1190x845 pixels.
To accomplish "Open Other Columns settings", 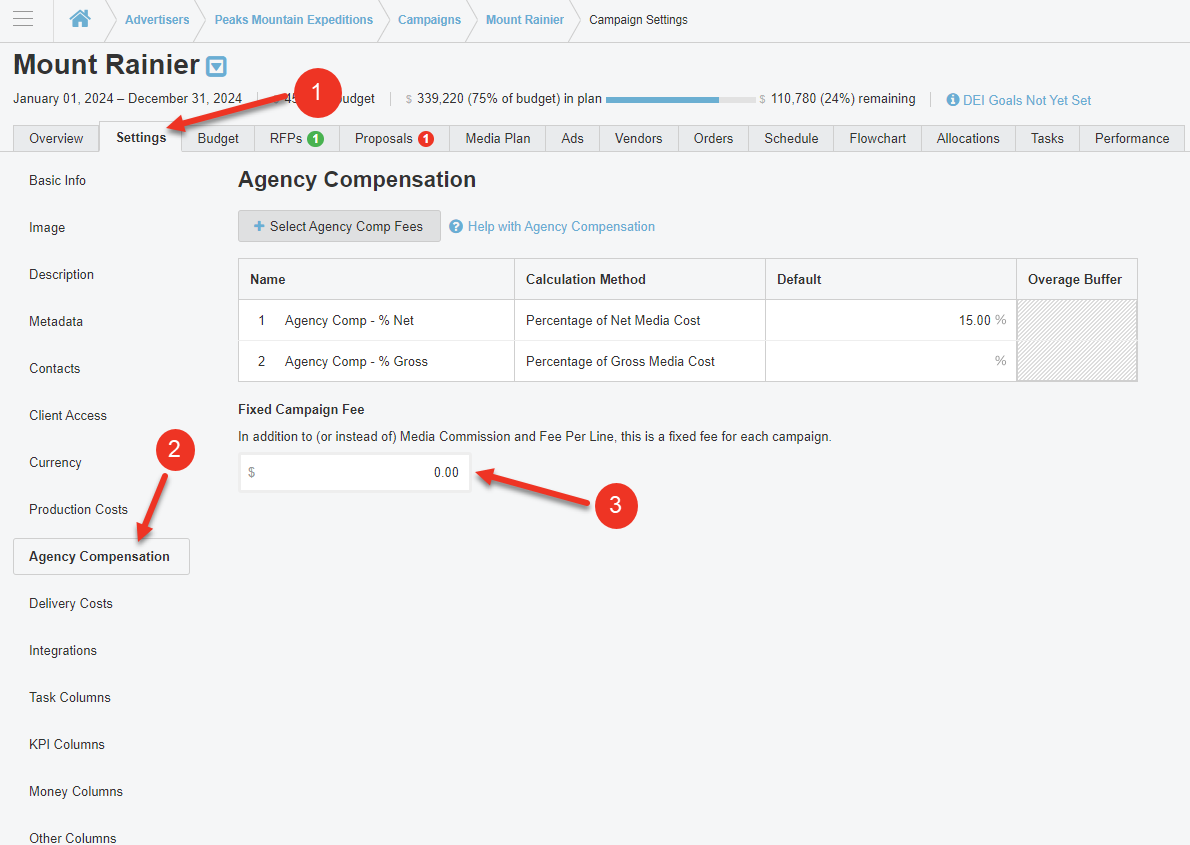I will tap(73, 838).
